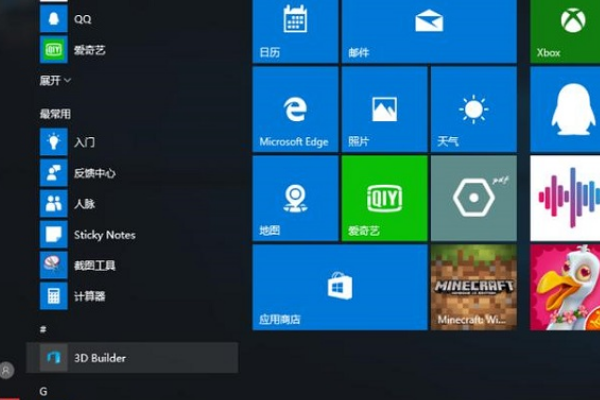Viewport: 600px width, 400px height.
Task: Open the 日历 calendar tile
Action: 295,31
